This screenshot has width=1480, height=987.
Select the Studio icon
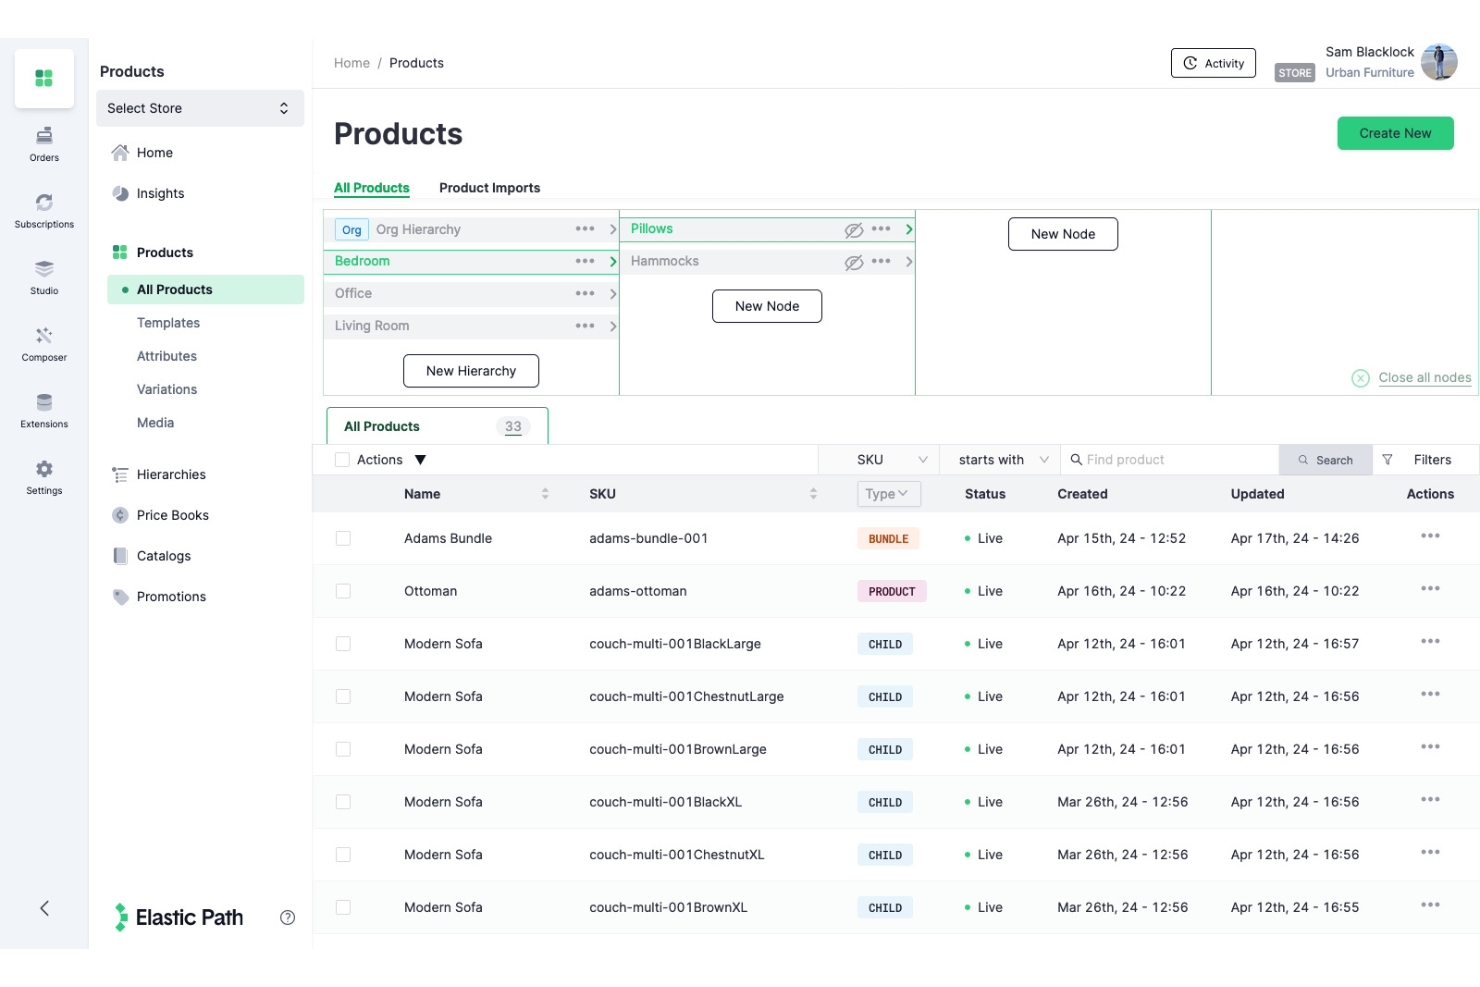coord(44,270)
